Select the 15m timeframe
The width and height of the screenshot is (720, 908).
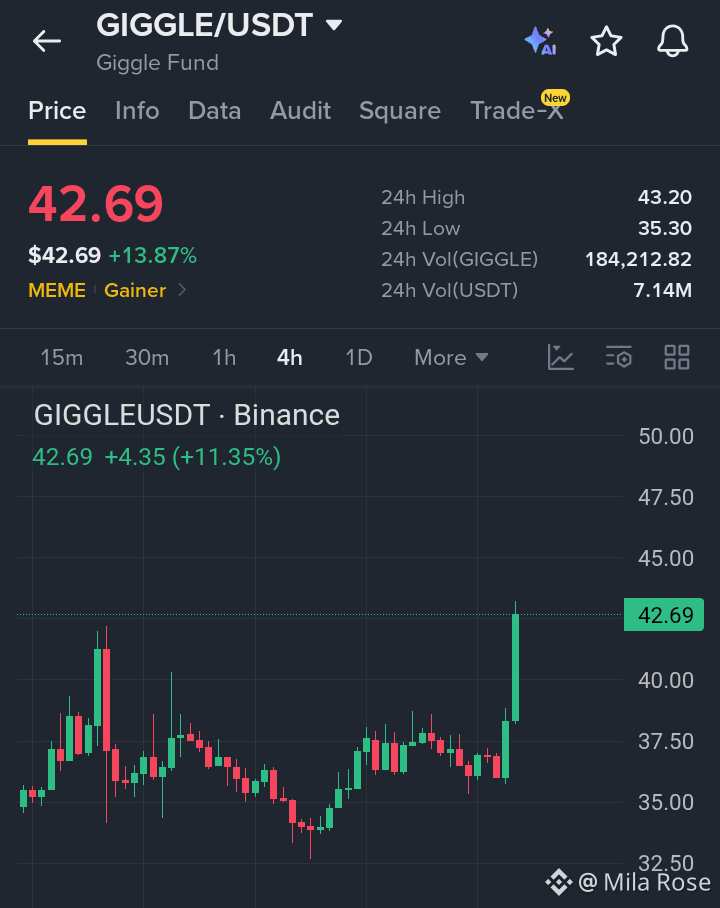click(61, 357)
